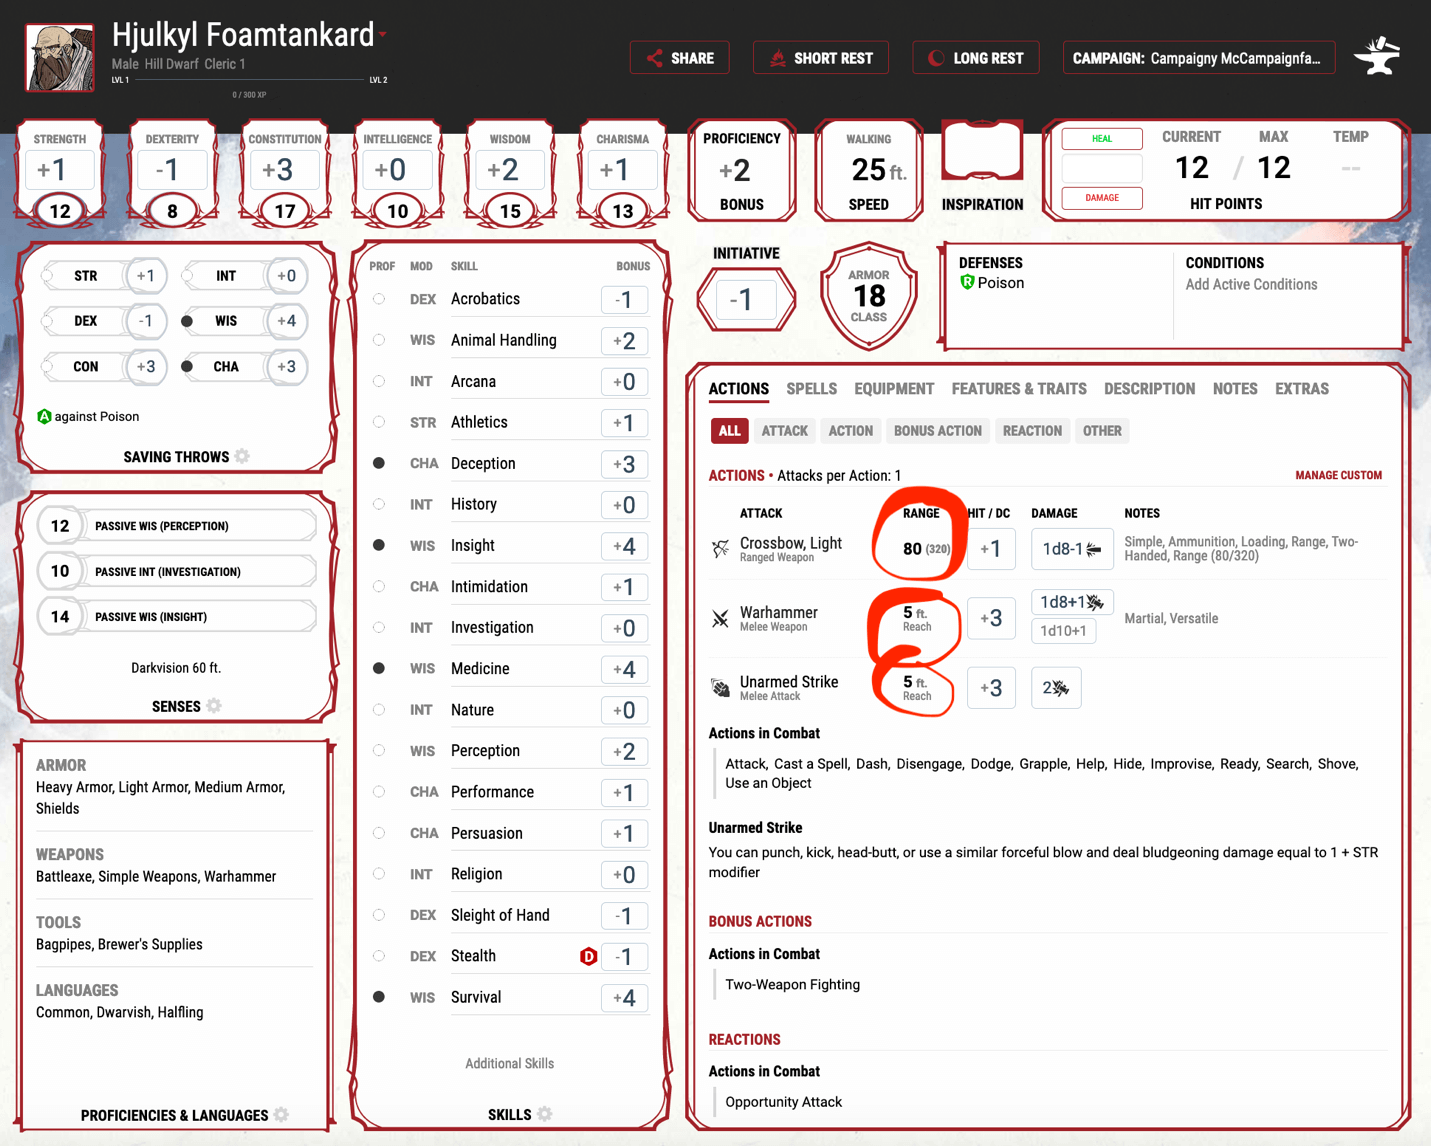Image resolution: width=1431 pixels, height=1146 pixels.
Task: Click Passive Wis (Perception) row
Action: tap(177, 526)
